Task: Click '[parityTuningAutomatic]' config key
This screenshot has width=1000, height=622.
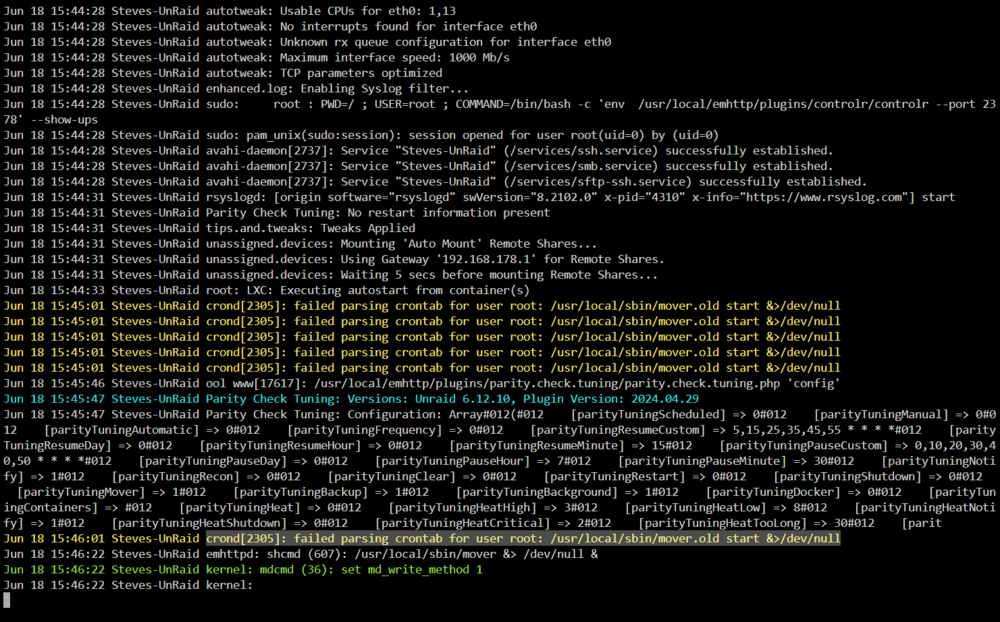Action: click(121, 430)
